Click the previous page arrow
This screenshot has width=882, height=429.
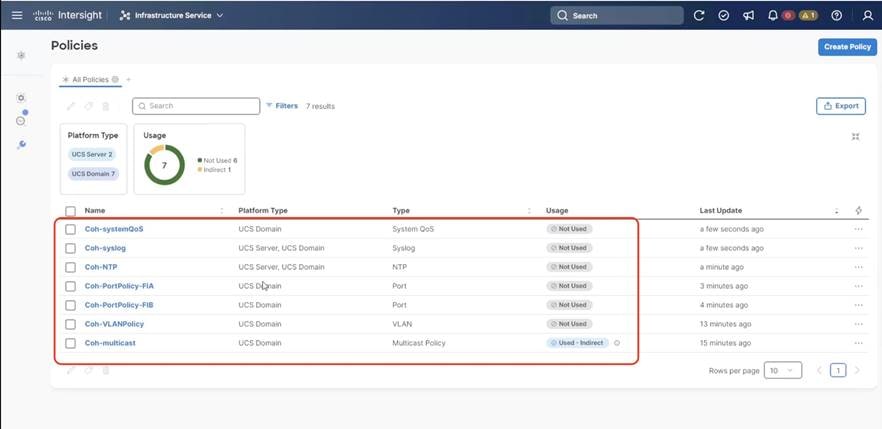pos(819,371)
